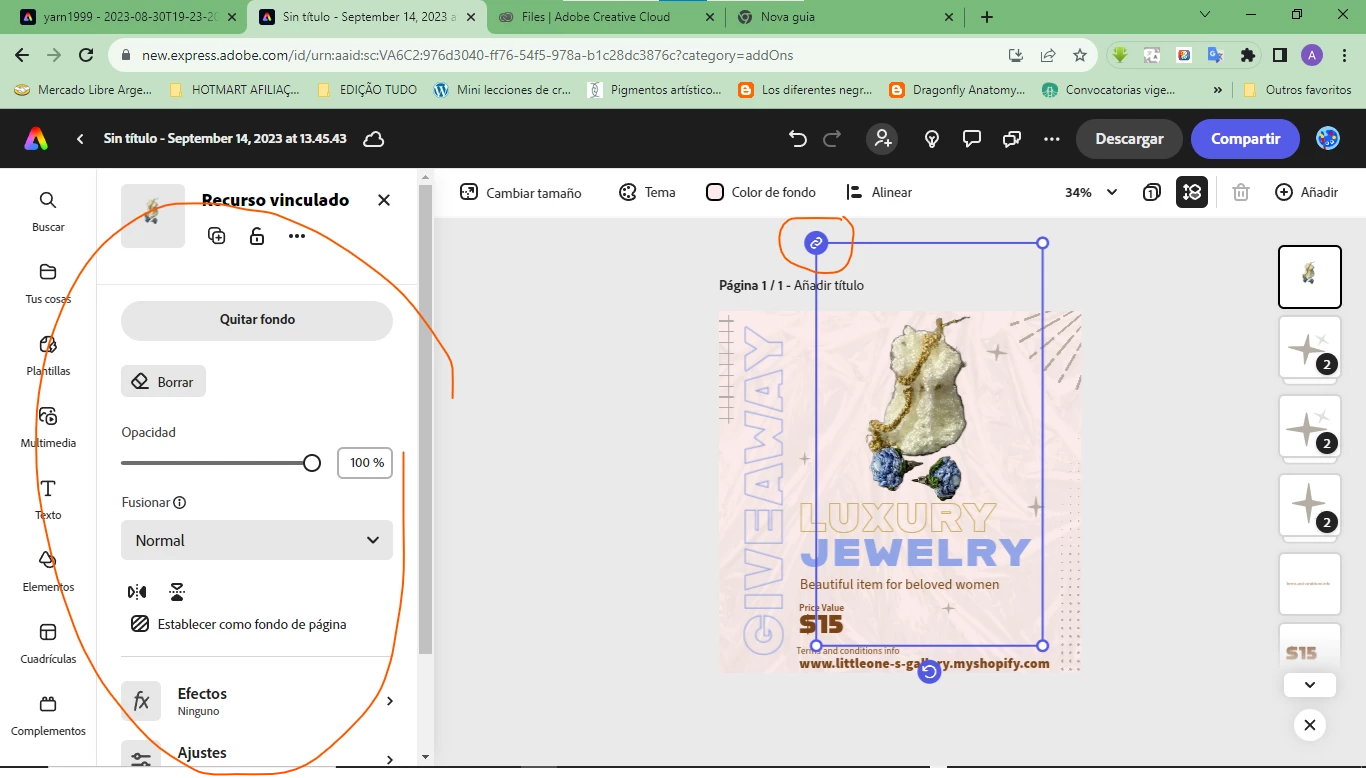Delete the page with trash icon

[1241, 192]
